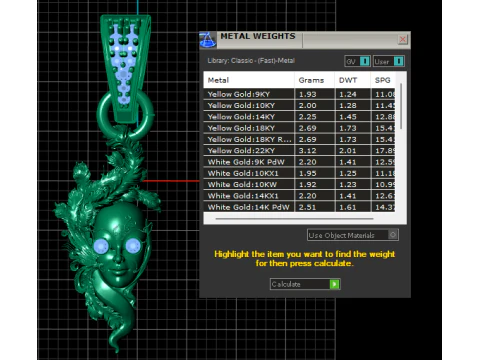The height and width of the screenshot is (360, 480).
Task: Click the Library: Classic - (Fast)-Metal label
Action: coord(251,61)
